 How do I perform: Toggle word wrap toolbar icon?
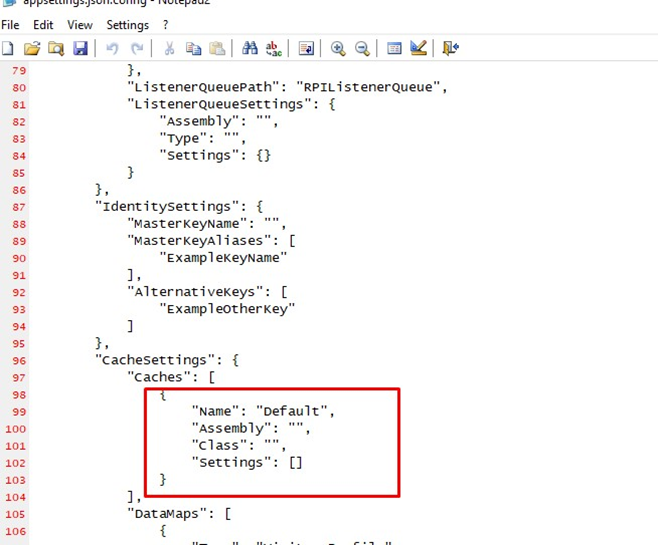point(306,48)
